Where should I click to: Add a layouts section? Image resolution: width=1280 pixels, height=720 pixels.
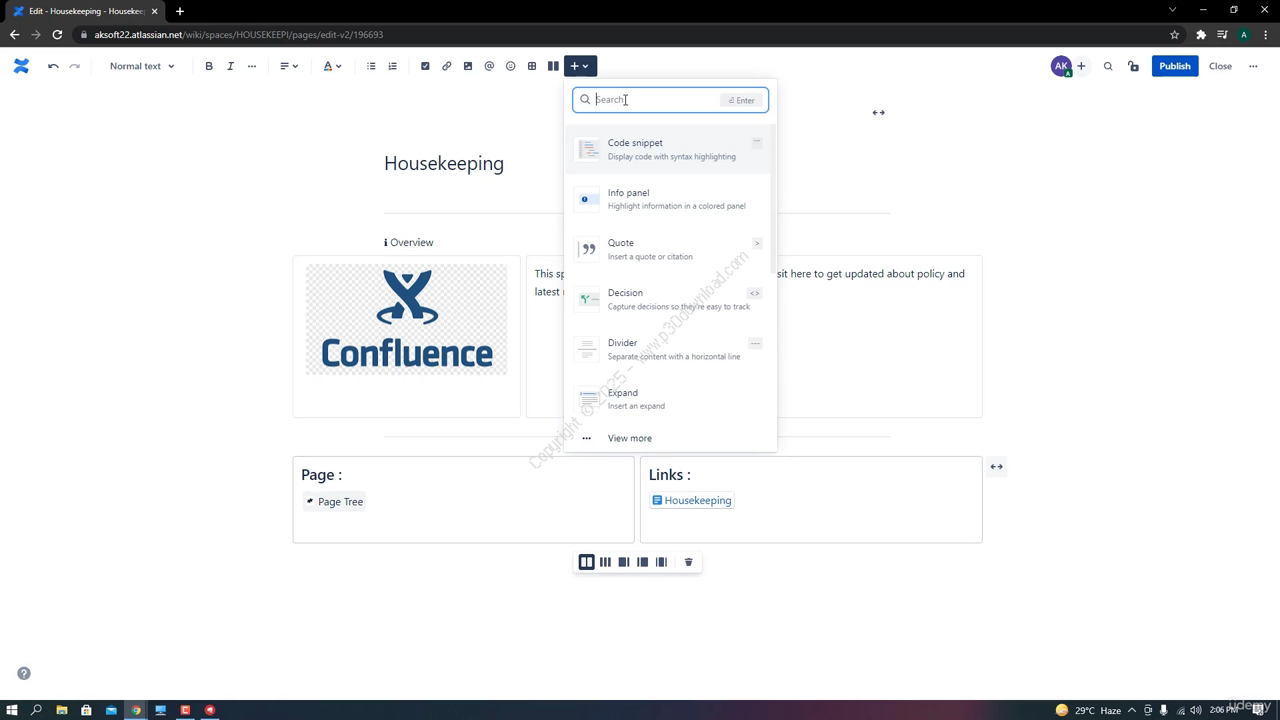pos(553,66)
